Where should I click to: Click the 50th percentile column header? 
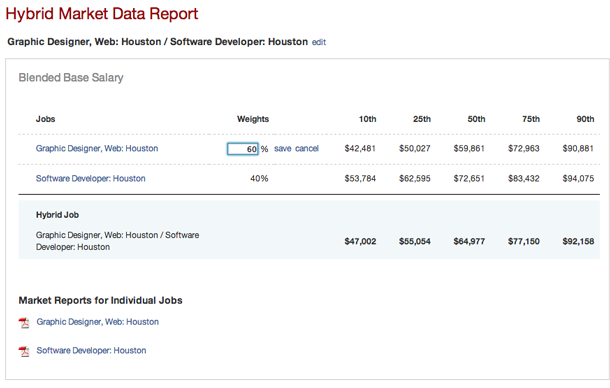[476, 119]
